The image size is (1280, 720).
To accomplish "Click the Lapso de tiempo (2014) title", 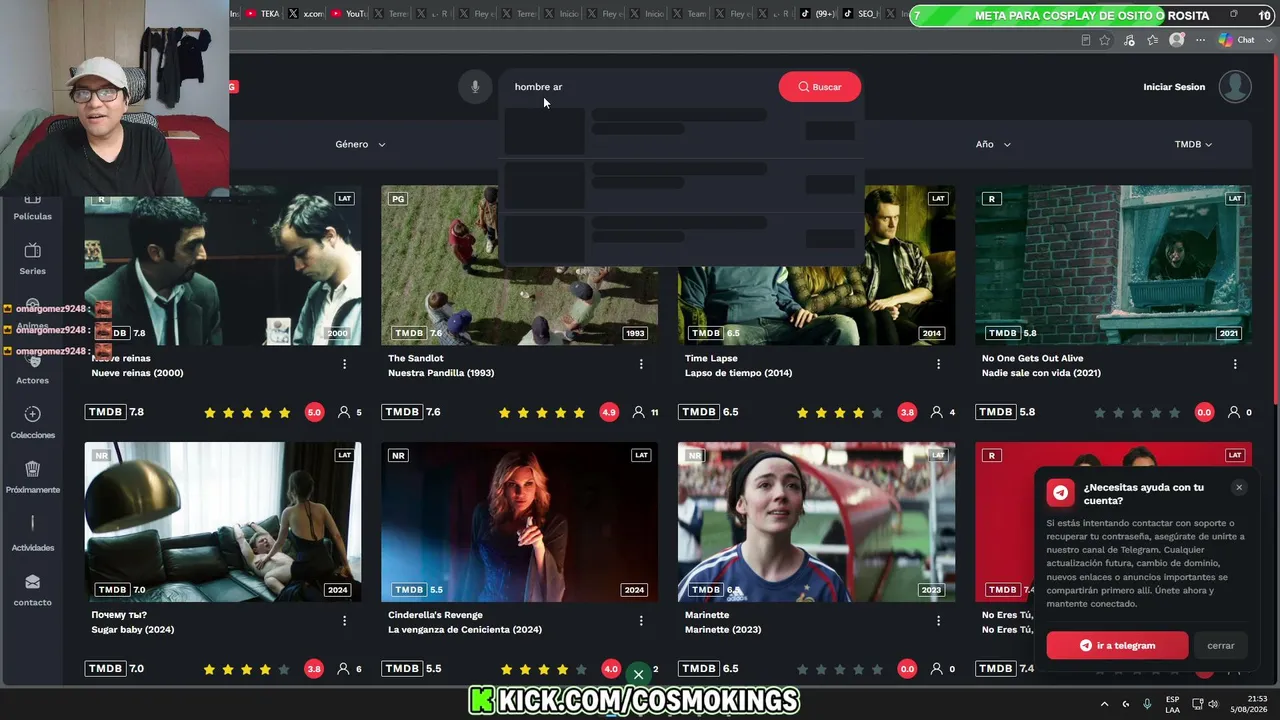I will click(x=738, y=373).
